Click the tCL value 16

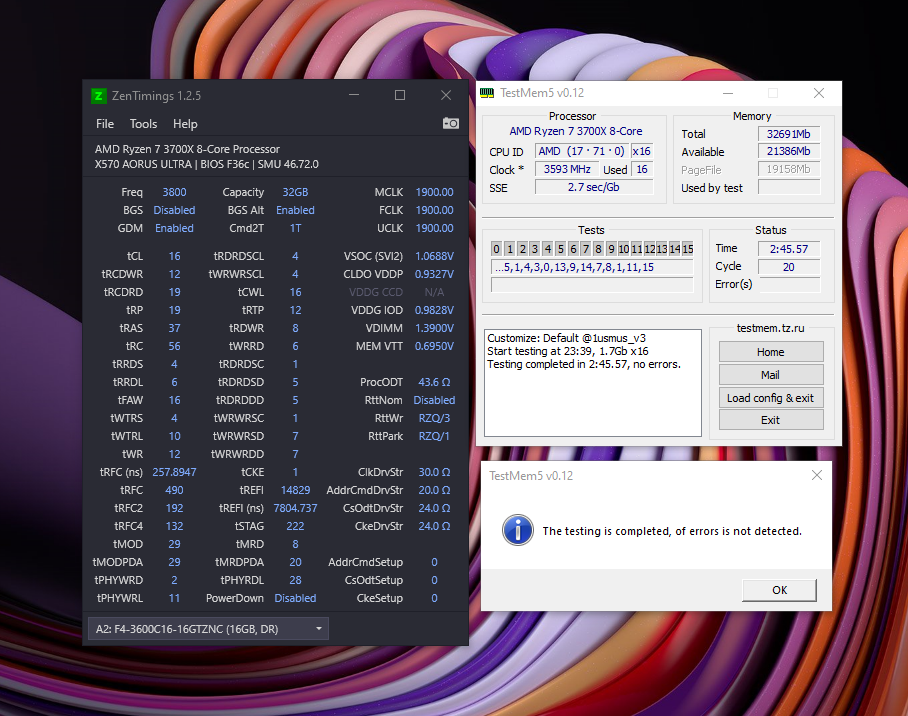coord(174,255)
